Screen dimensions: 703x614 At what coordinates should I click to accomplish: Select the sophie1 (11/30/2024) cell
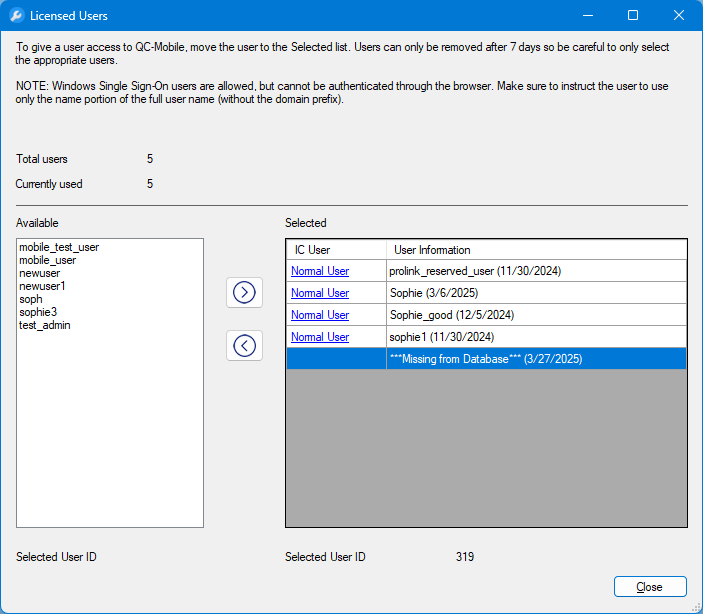pos(536,337)
